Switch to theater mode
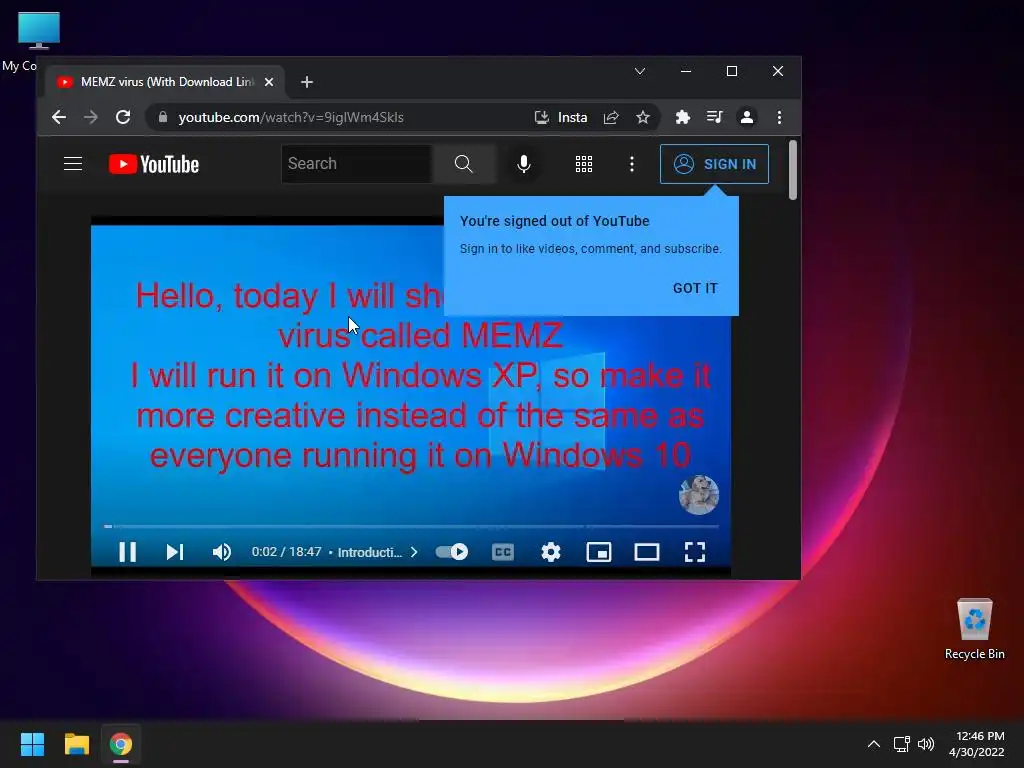This screenshot has height=768, width=1024. point(647,552)
